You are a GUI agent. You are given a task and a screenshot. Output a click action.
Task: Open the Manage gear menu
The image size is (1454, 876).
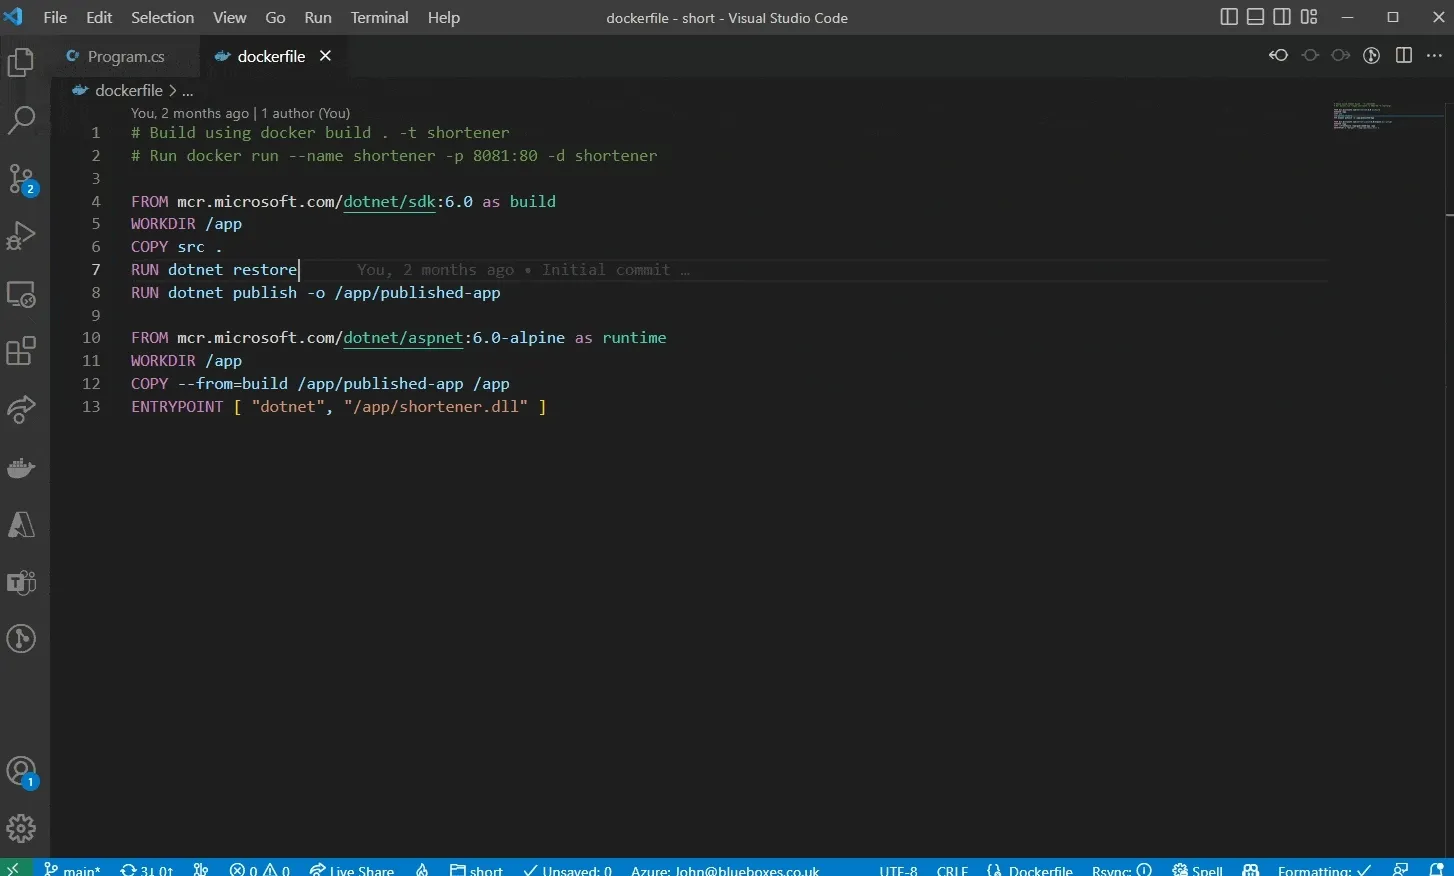pyautogui.click(x=21, y=828)
